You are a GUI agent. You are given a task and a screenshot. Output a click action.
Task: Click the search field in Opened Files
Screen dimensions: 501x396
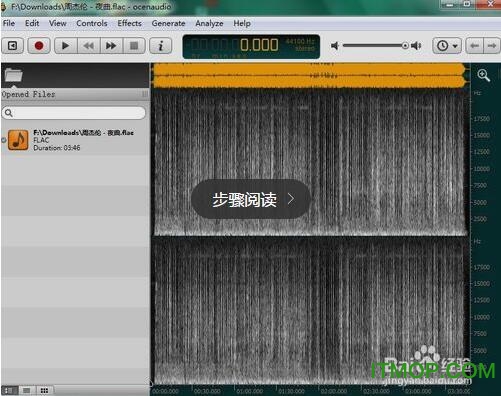pyautogui.click(x=74, y=113)
